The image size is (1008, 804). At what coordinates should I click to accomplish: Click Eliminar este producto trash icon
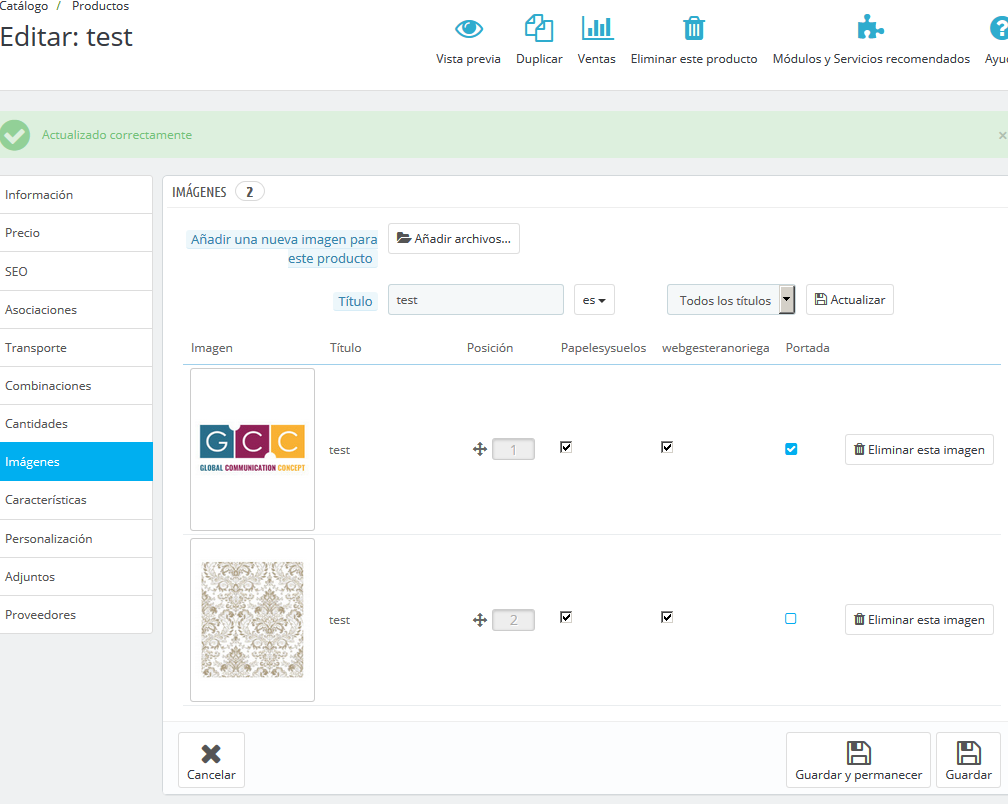pyautogui.click(x=694, y=28)
